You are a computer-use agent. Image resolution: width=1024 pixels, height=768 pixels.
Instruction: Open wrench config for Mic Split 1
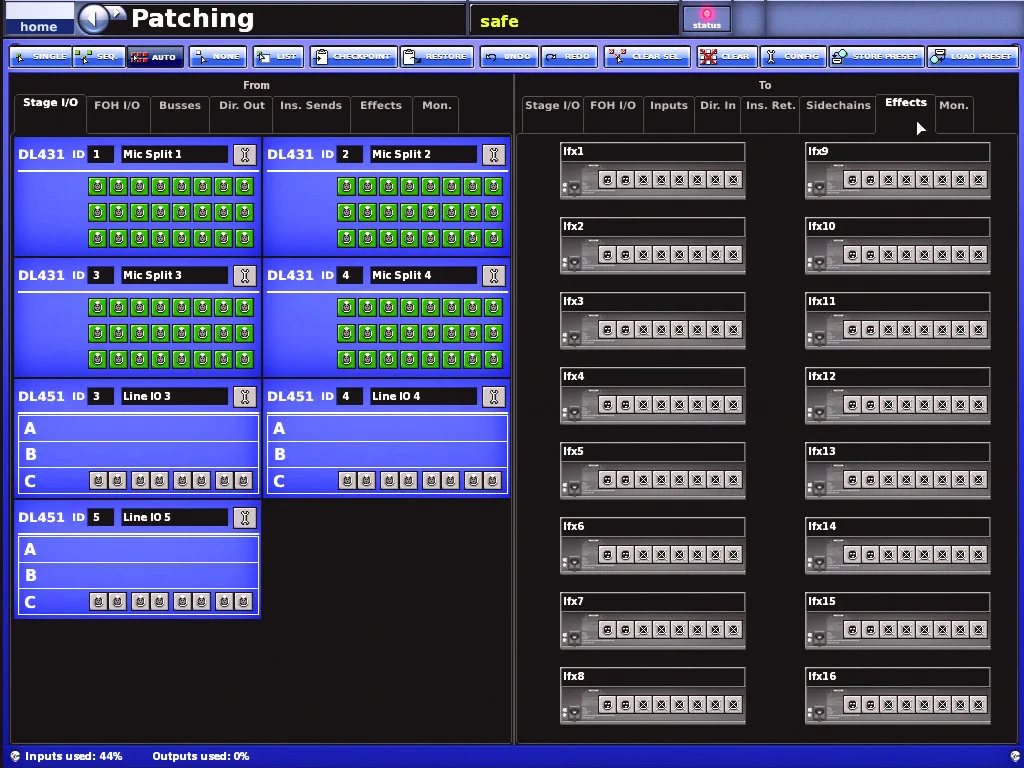245,155
